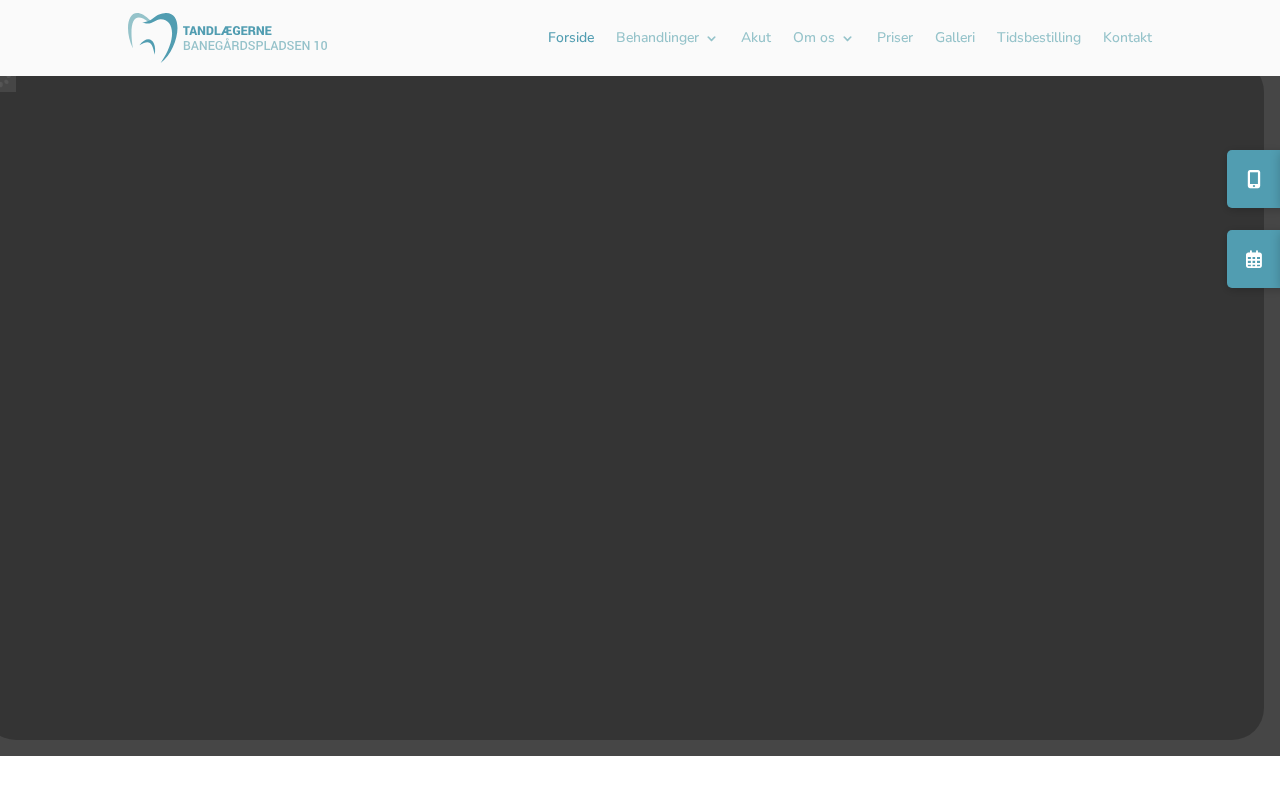View the Priser page
The image size is (1280, 800).
point(895,38)
